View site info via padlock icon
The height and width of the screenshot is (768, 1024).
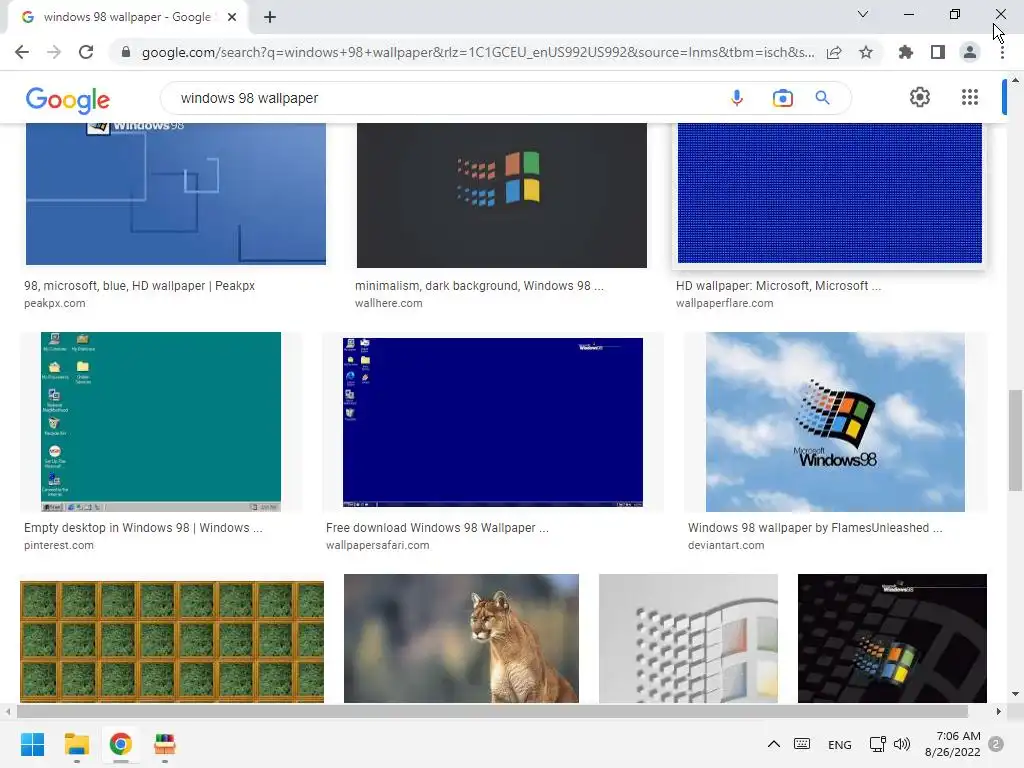point(126,52)
